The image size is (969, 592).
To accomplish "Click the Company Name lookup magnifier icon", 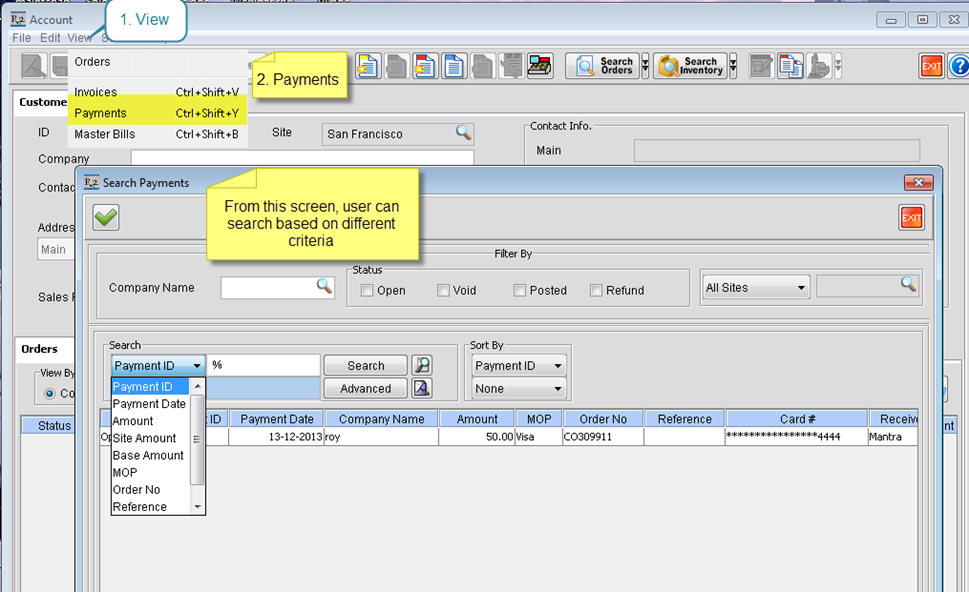I will pos(324,287).
